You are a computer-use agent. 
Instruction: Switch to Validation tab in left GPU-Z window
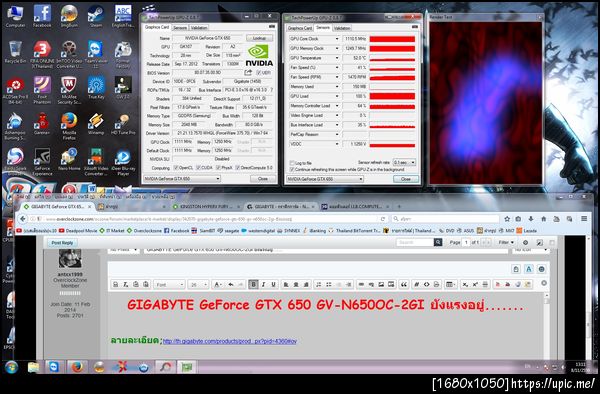[199, 28]
